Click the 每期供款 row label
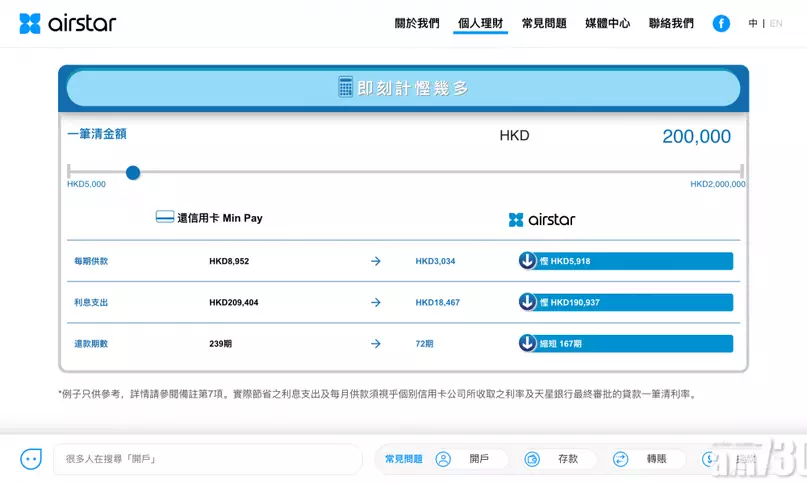This screenshot has width=807, height=484. (x=91, y=261)
